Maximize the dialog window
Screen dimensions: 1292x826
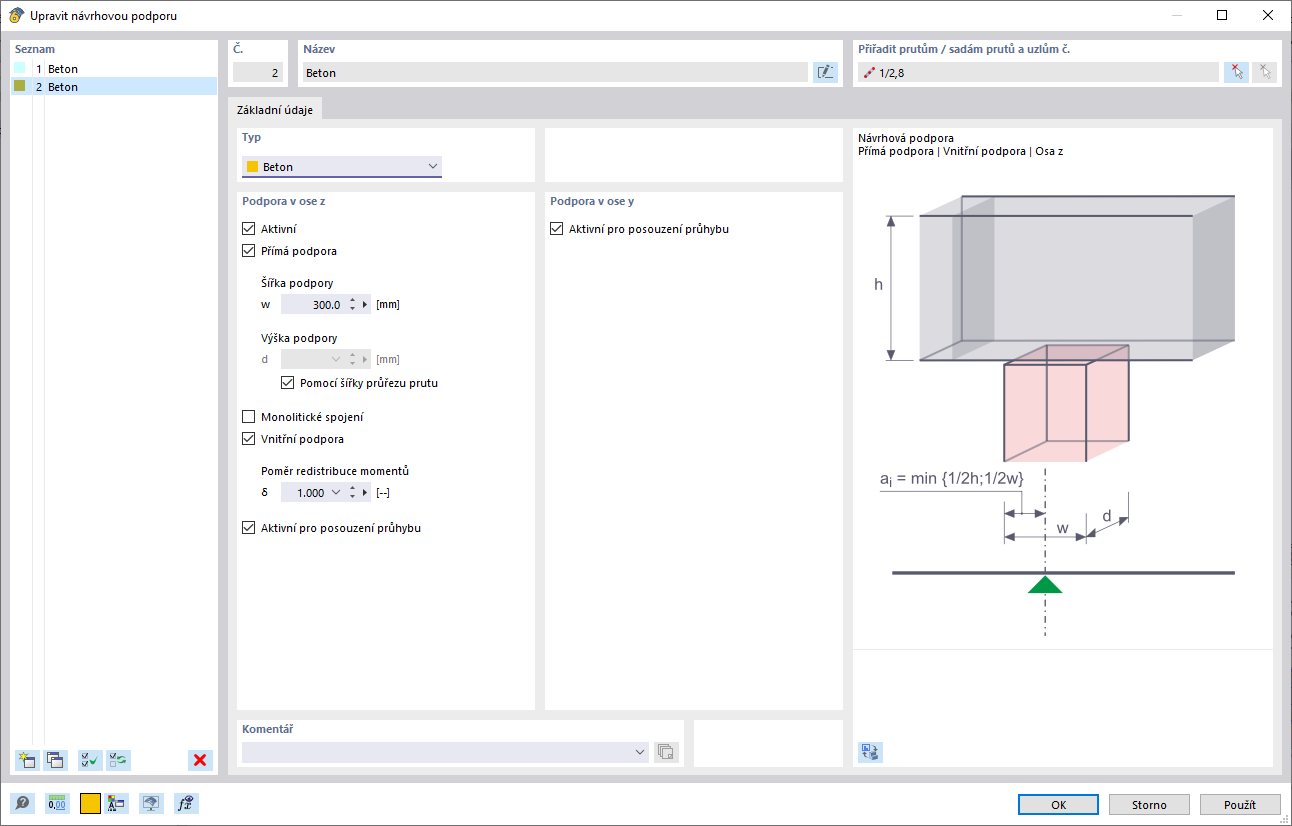pyautogui.click(x=1222, y=15)
